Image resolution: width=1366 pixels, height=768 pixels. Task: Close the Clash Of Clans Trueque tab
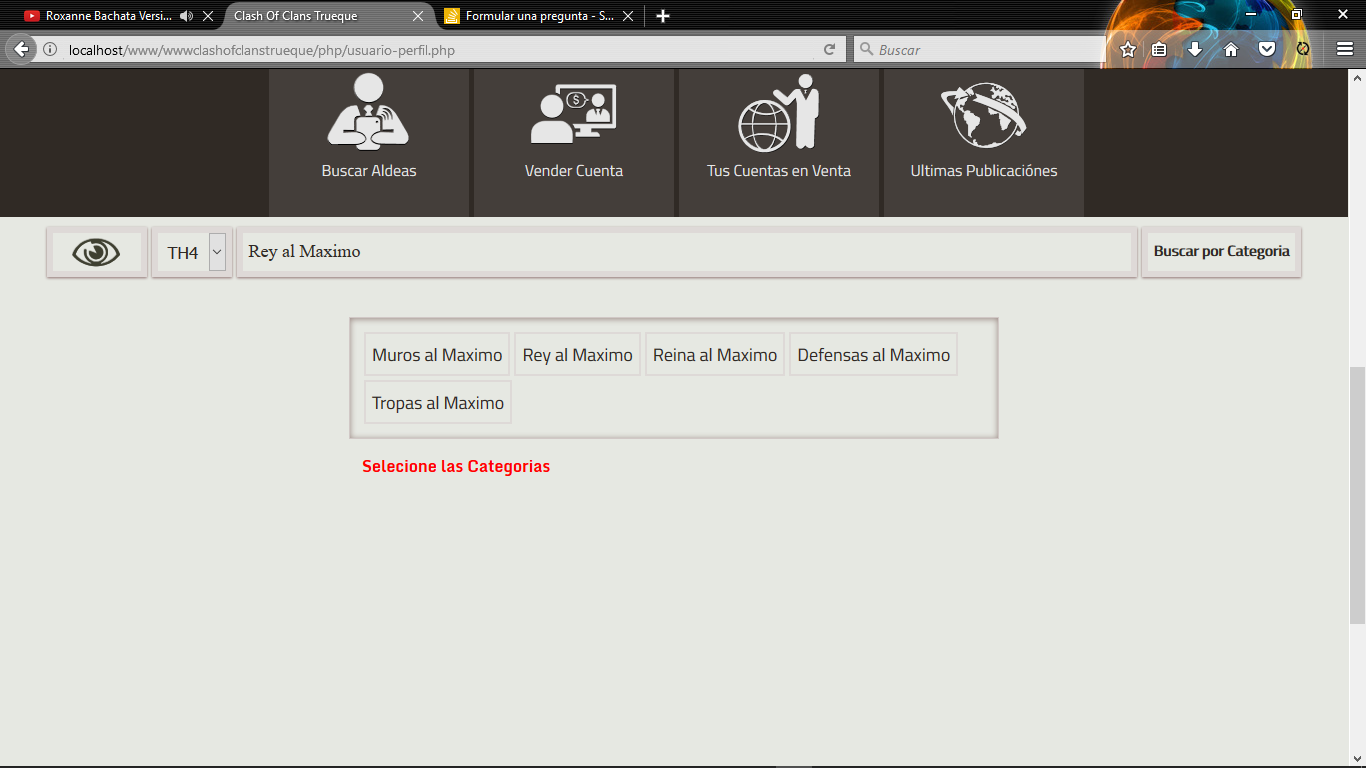(x=418, y=16)
